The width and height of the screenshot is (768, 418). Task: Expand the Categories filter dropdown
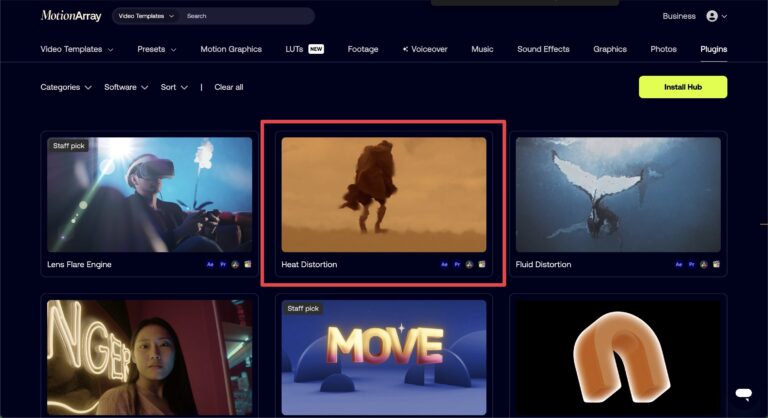click(66, 87)
